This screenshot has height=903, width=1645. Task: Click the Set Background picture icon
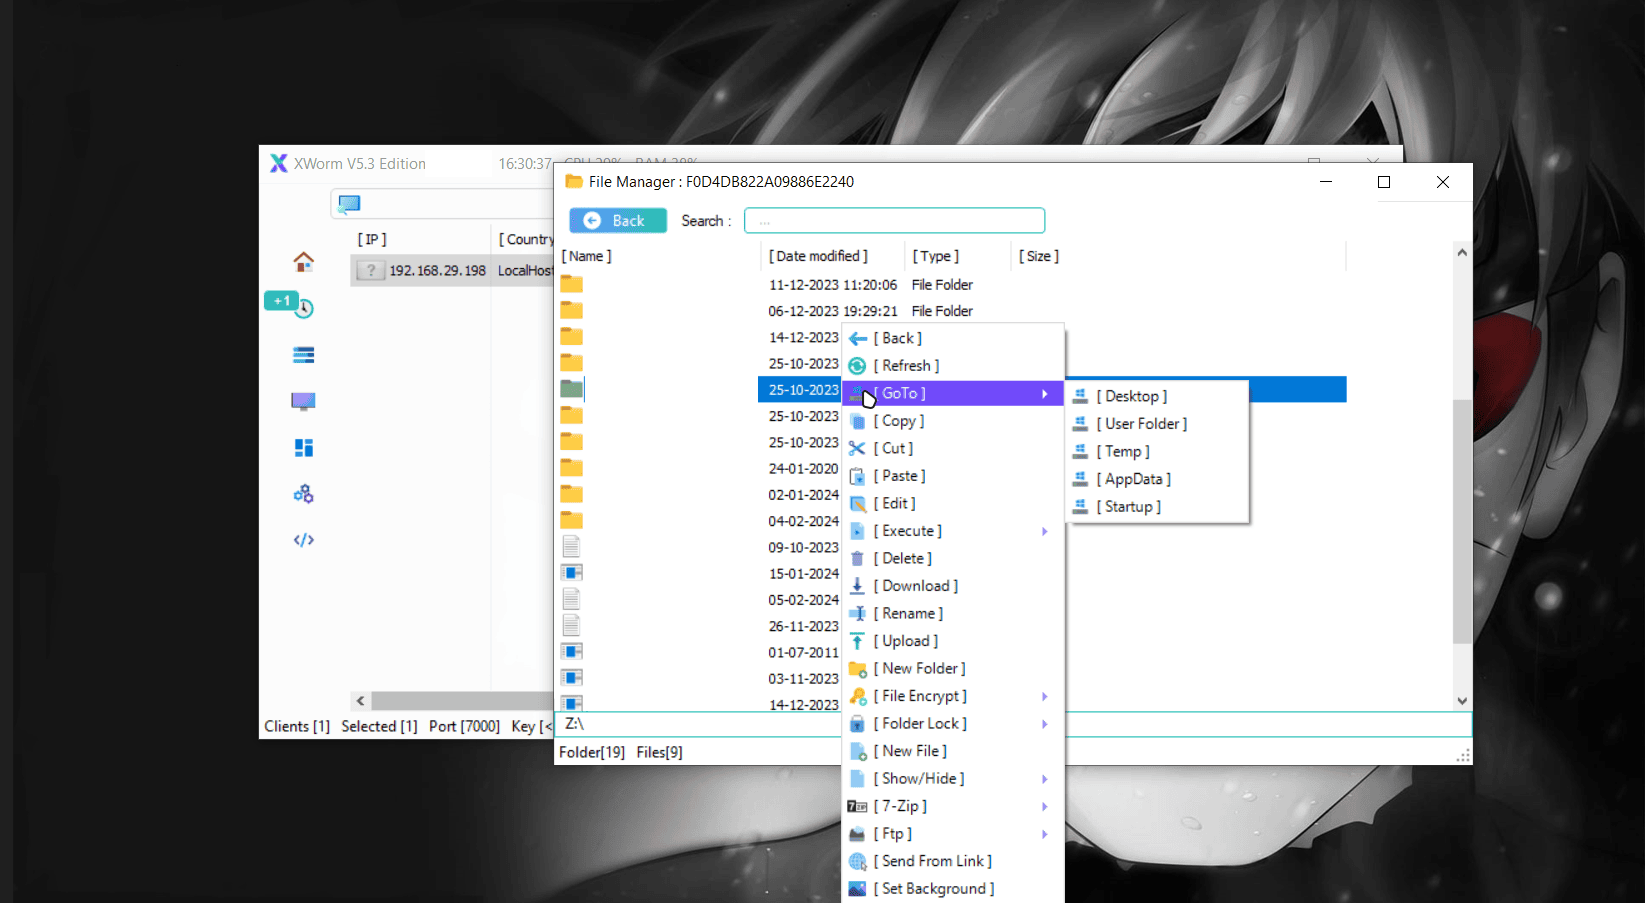[x=858, y=889]
